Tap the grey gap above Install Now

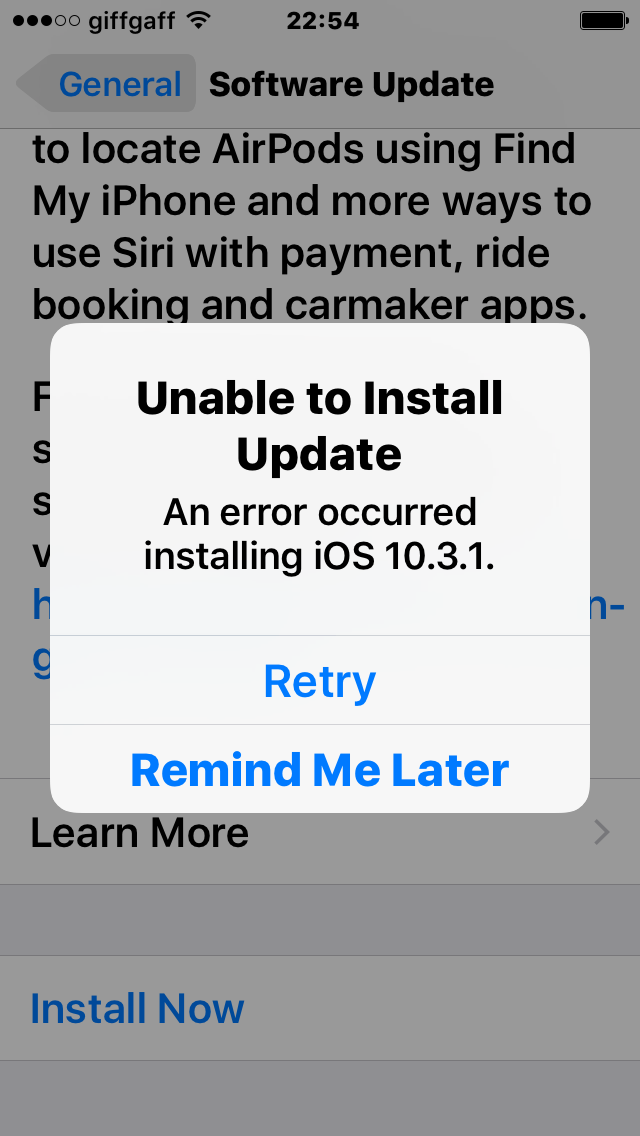pyautogui.click(x=320, y=919)
